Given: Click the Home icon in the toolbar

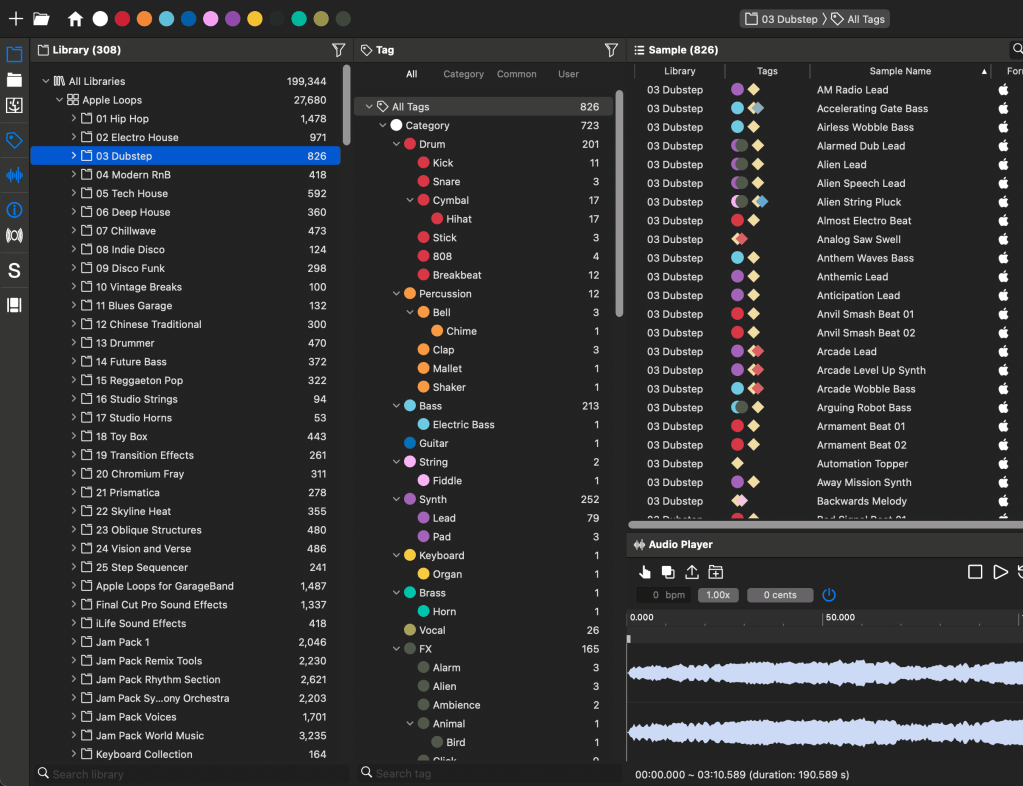Looking at the screenshot, I should click(75, 19).
